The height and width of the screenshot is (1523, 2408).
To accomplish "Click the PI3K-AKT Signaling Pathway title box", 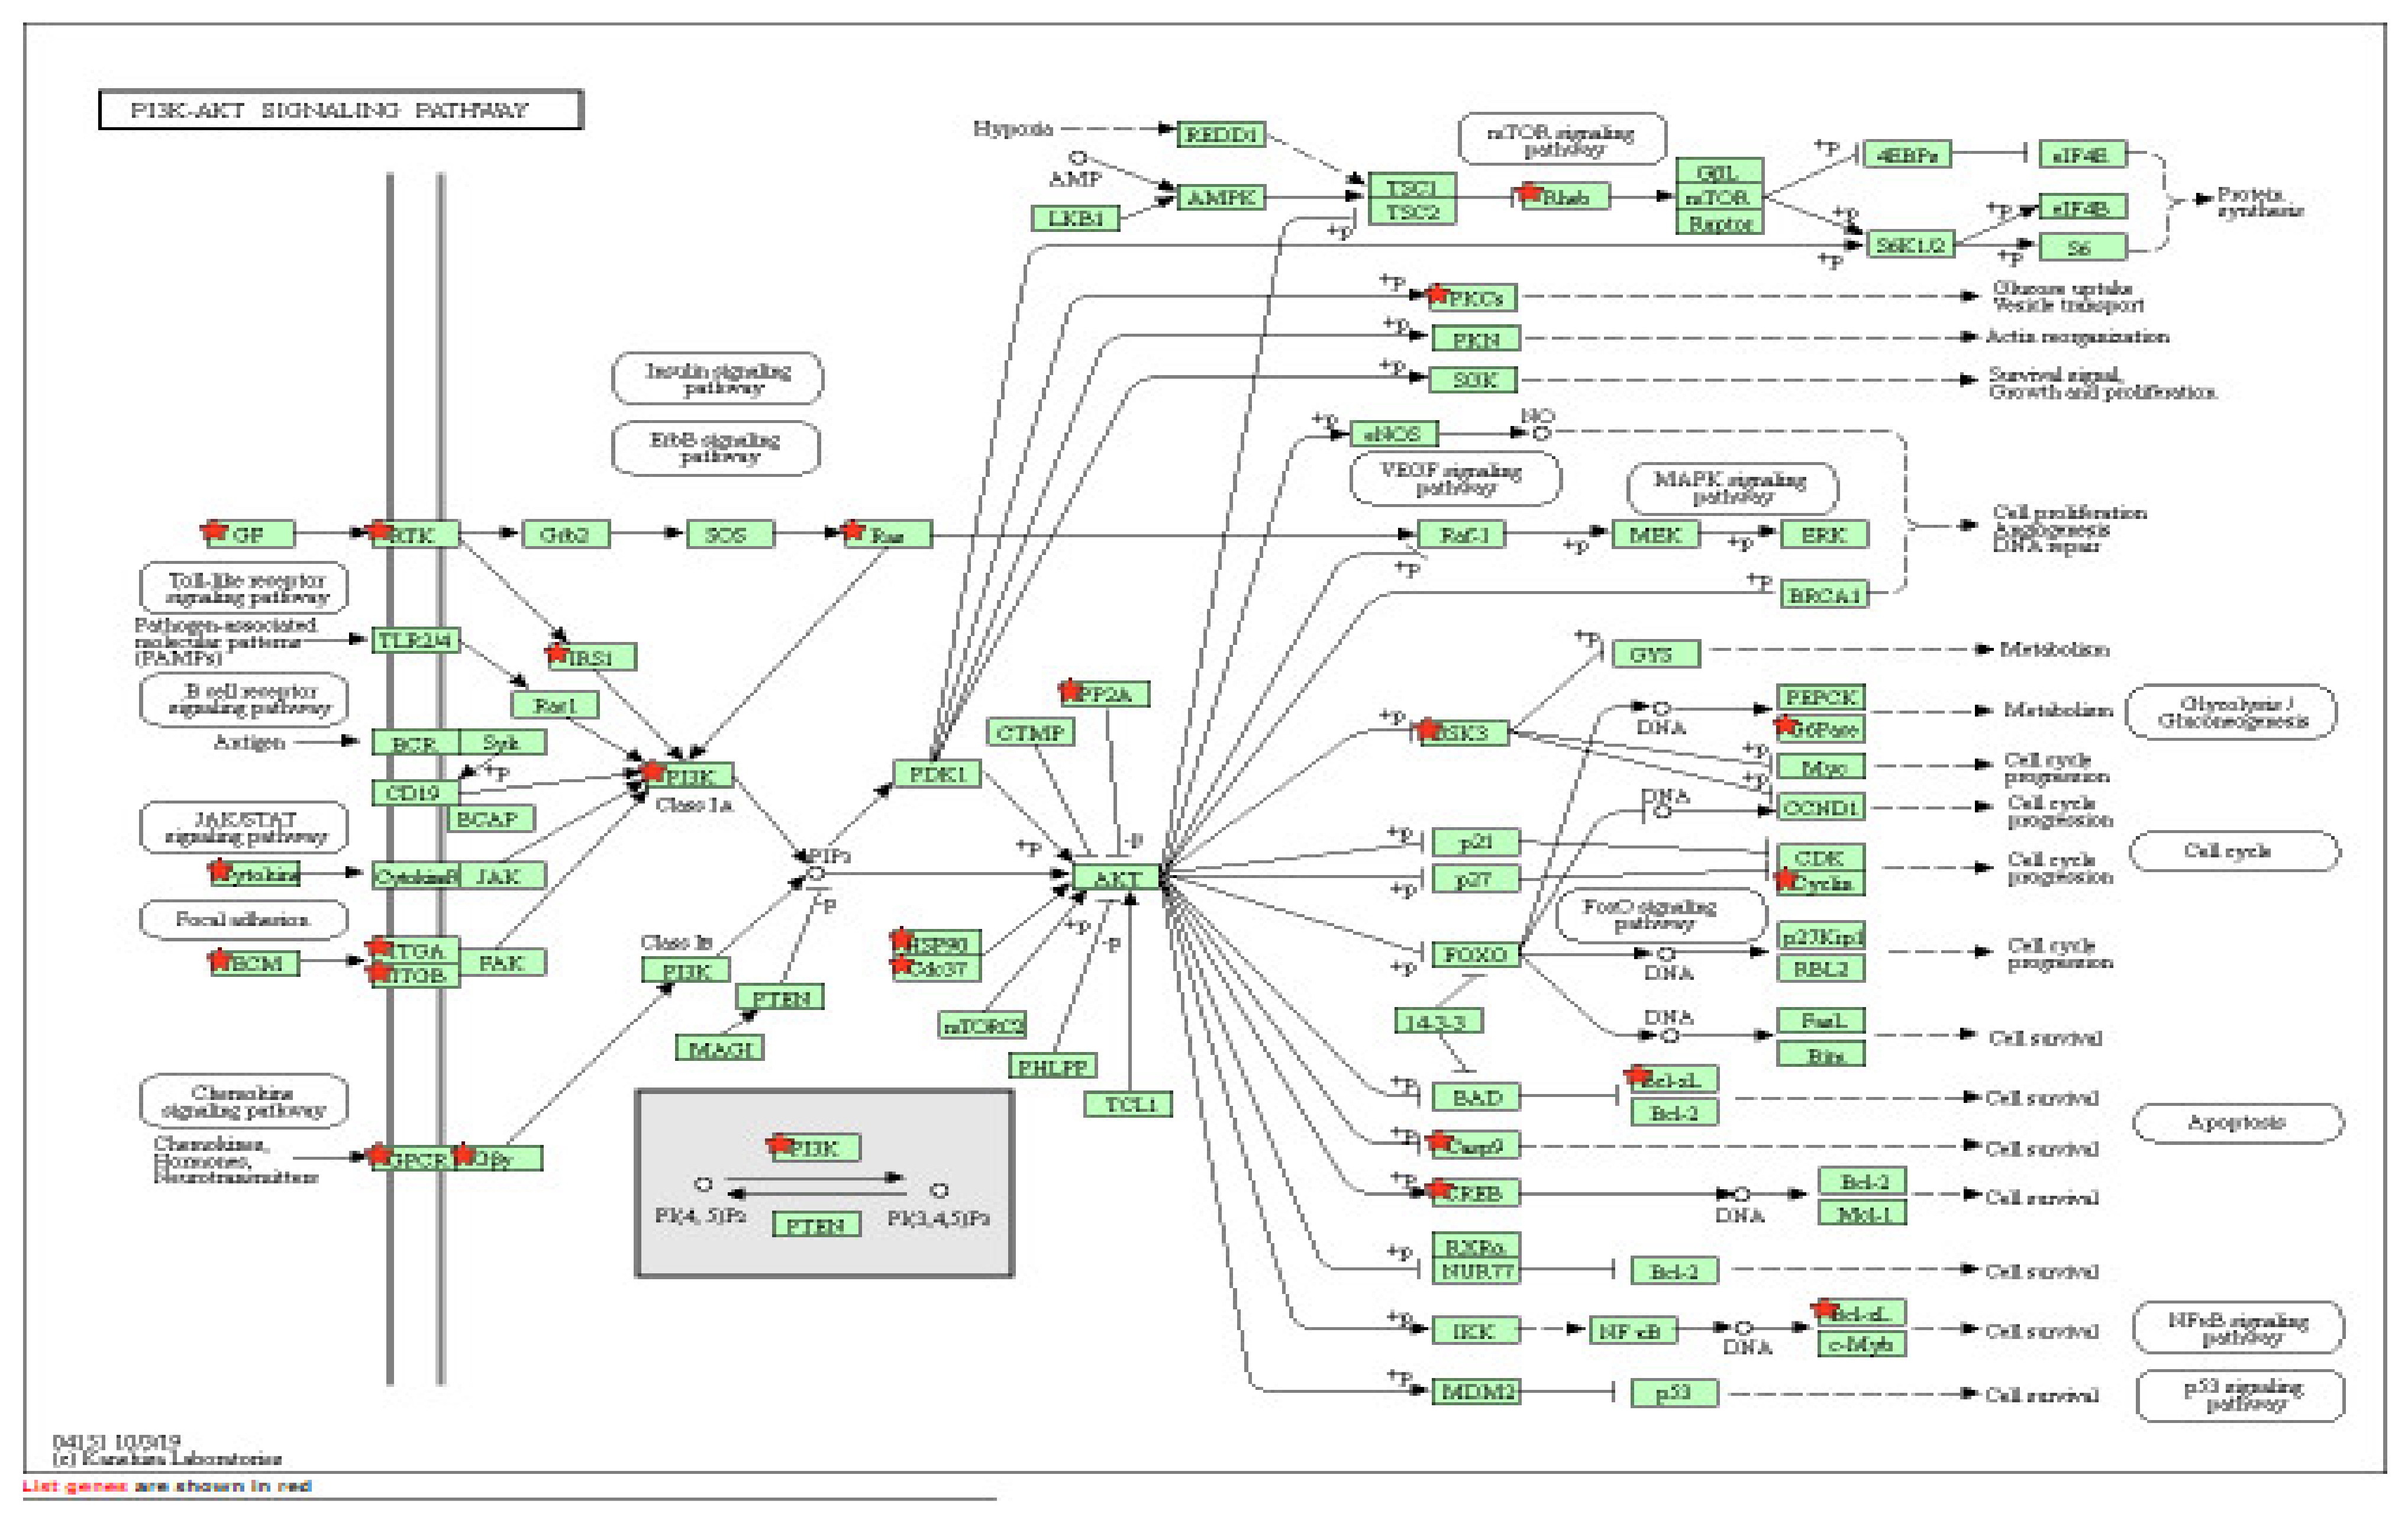I will coord(340,110).
